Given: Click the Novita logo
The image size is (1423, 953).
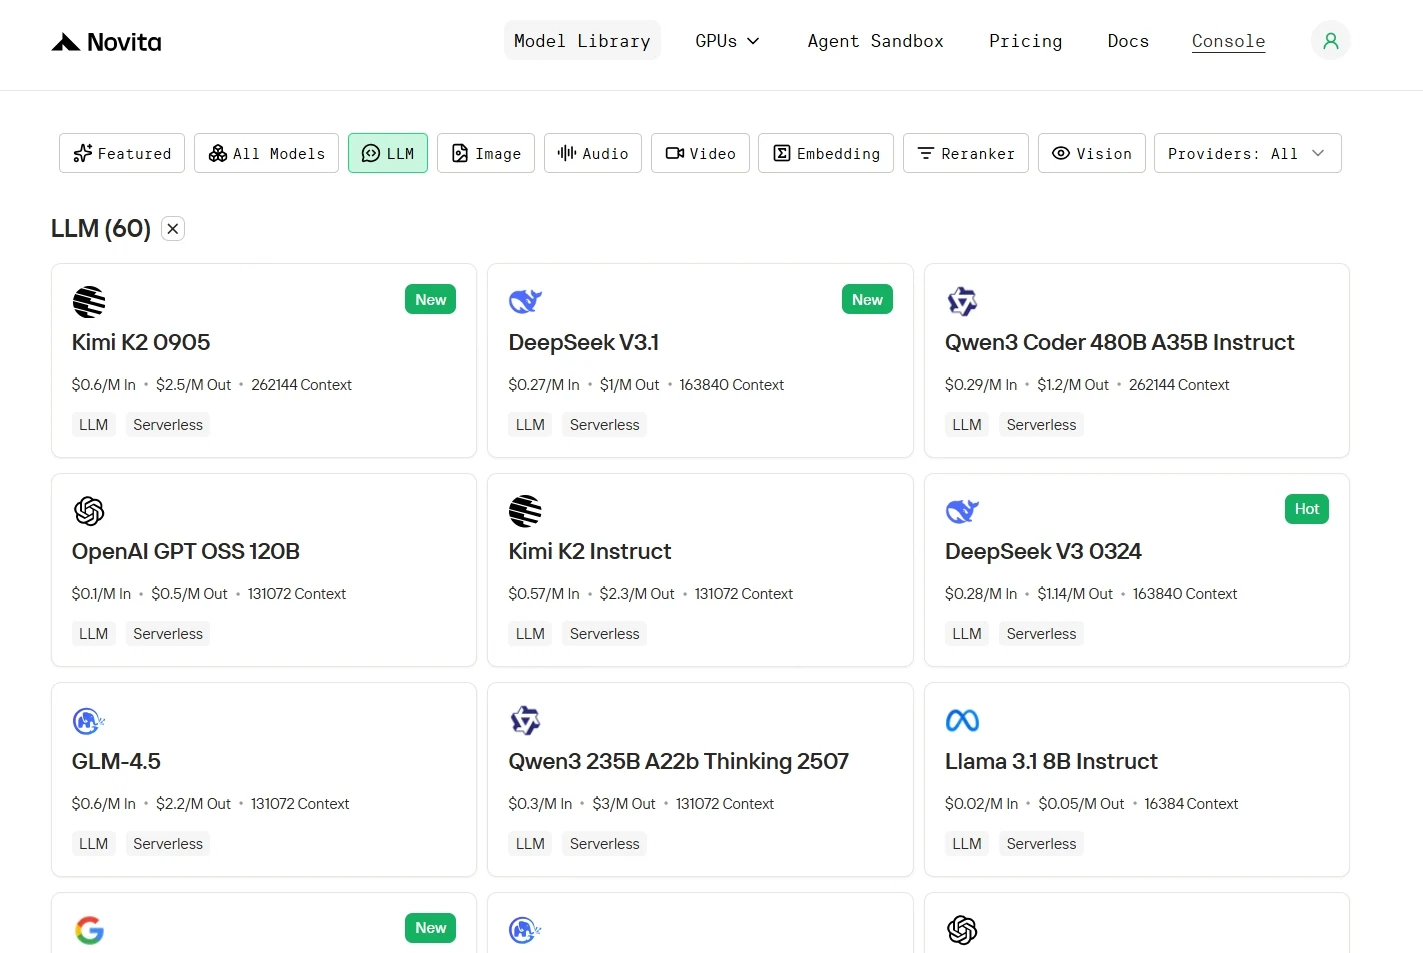Looking at the screenshot, I should point(106,42).
